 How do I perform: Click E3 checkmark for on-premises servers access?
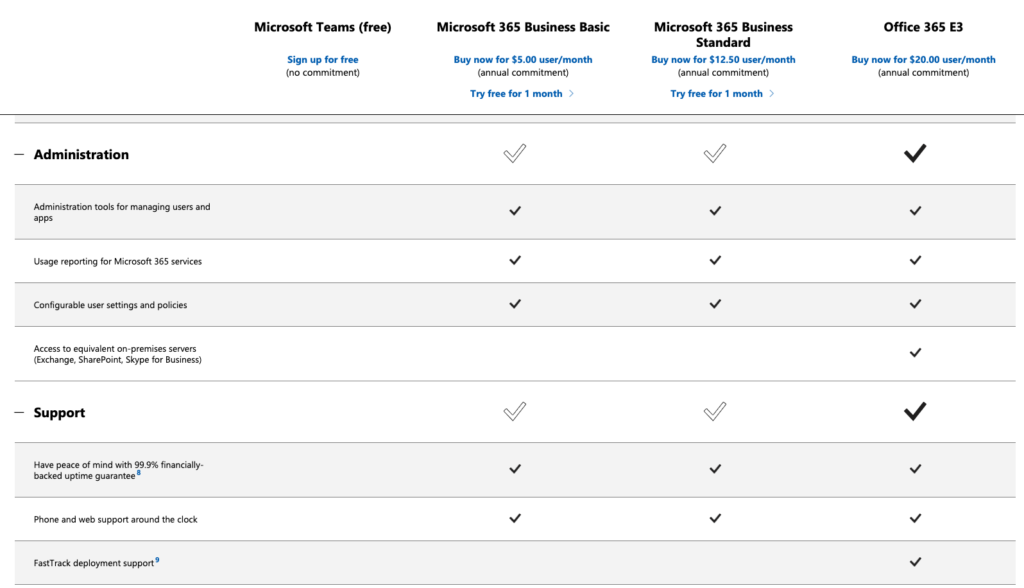(916, 353)
